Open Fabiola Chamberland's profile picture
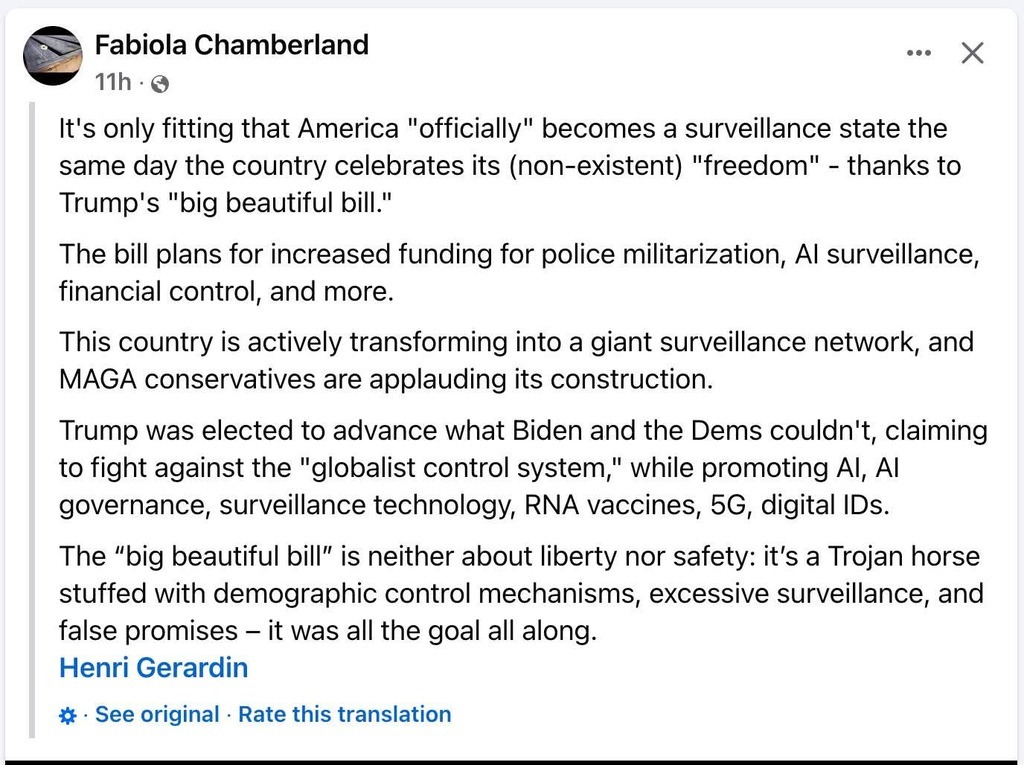This screenshot has height=765, width=1024. coord(53,56)
